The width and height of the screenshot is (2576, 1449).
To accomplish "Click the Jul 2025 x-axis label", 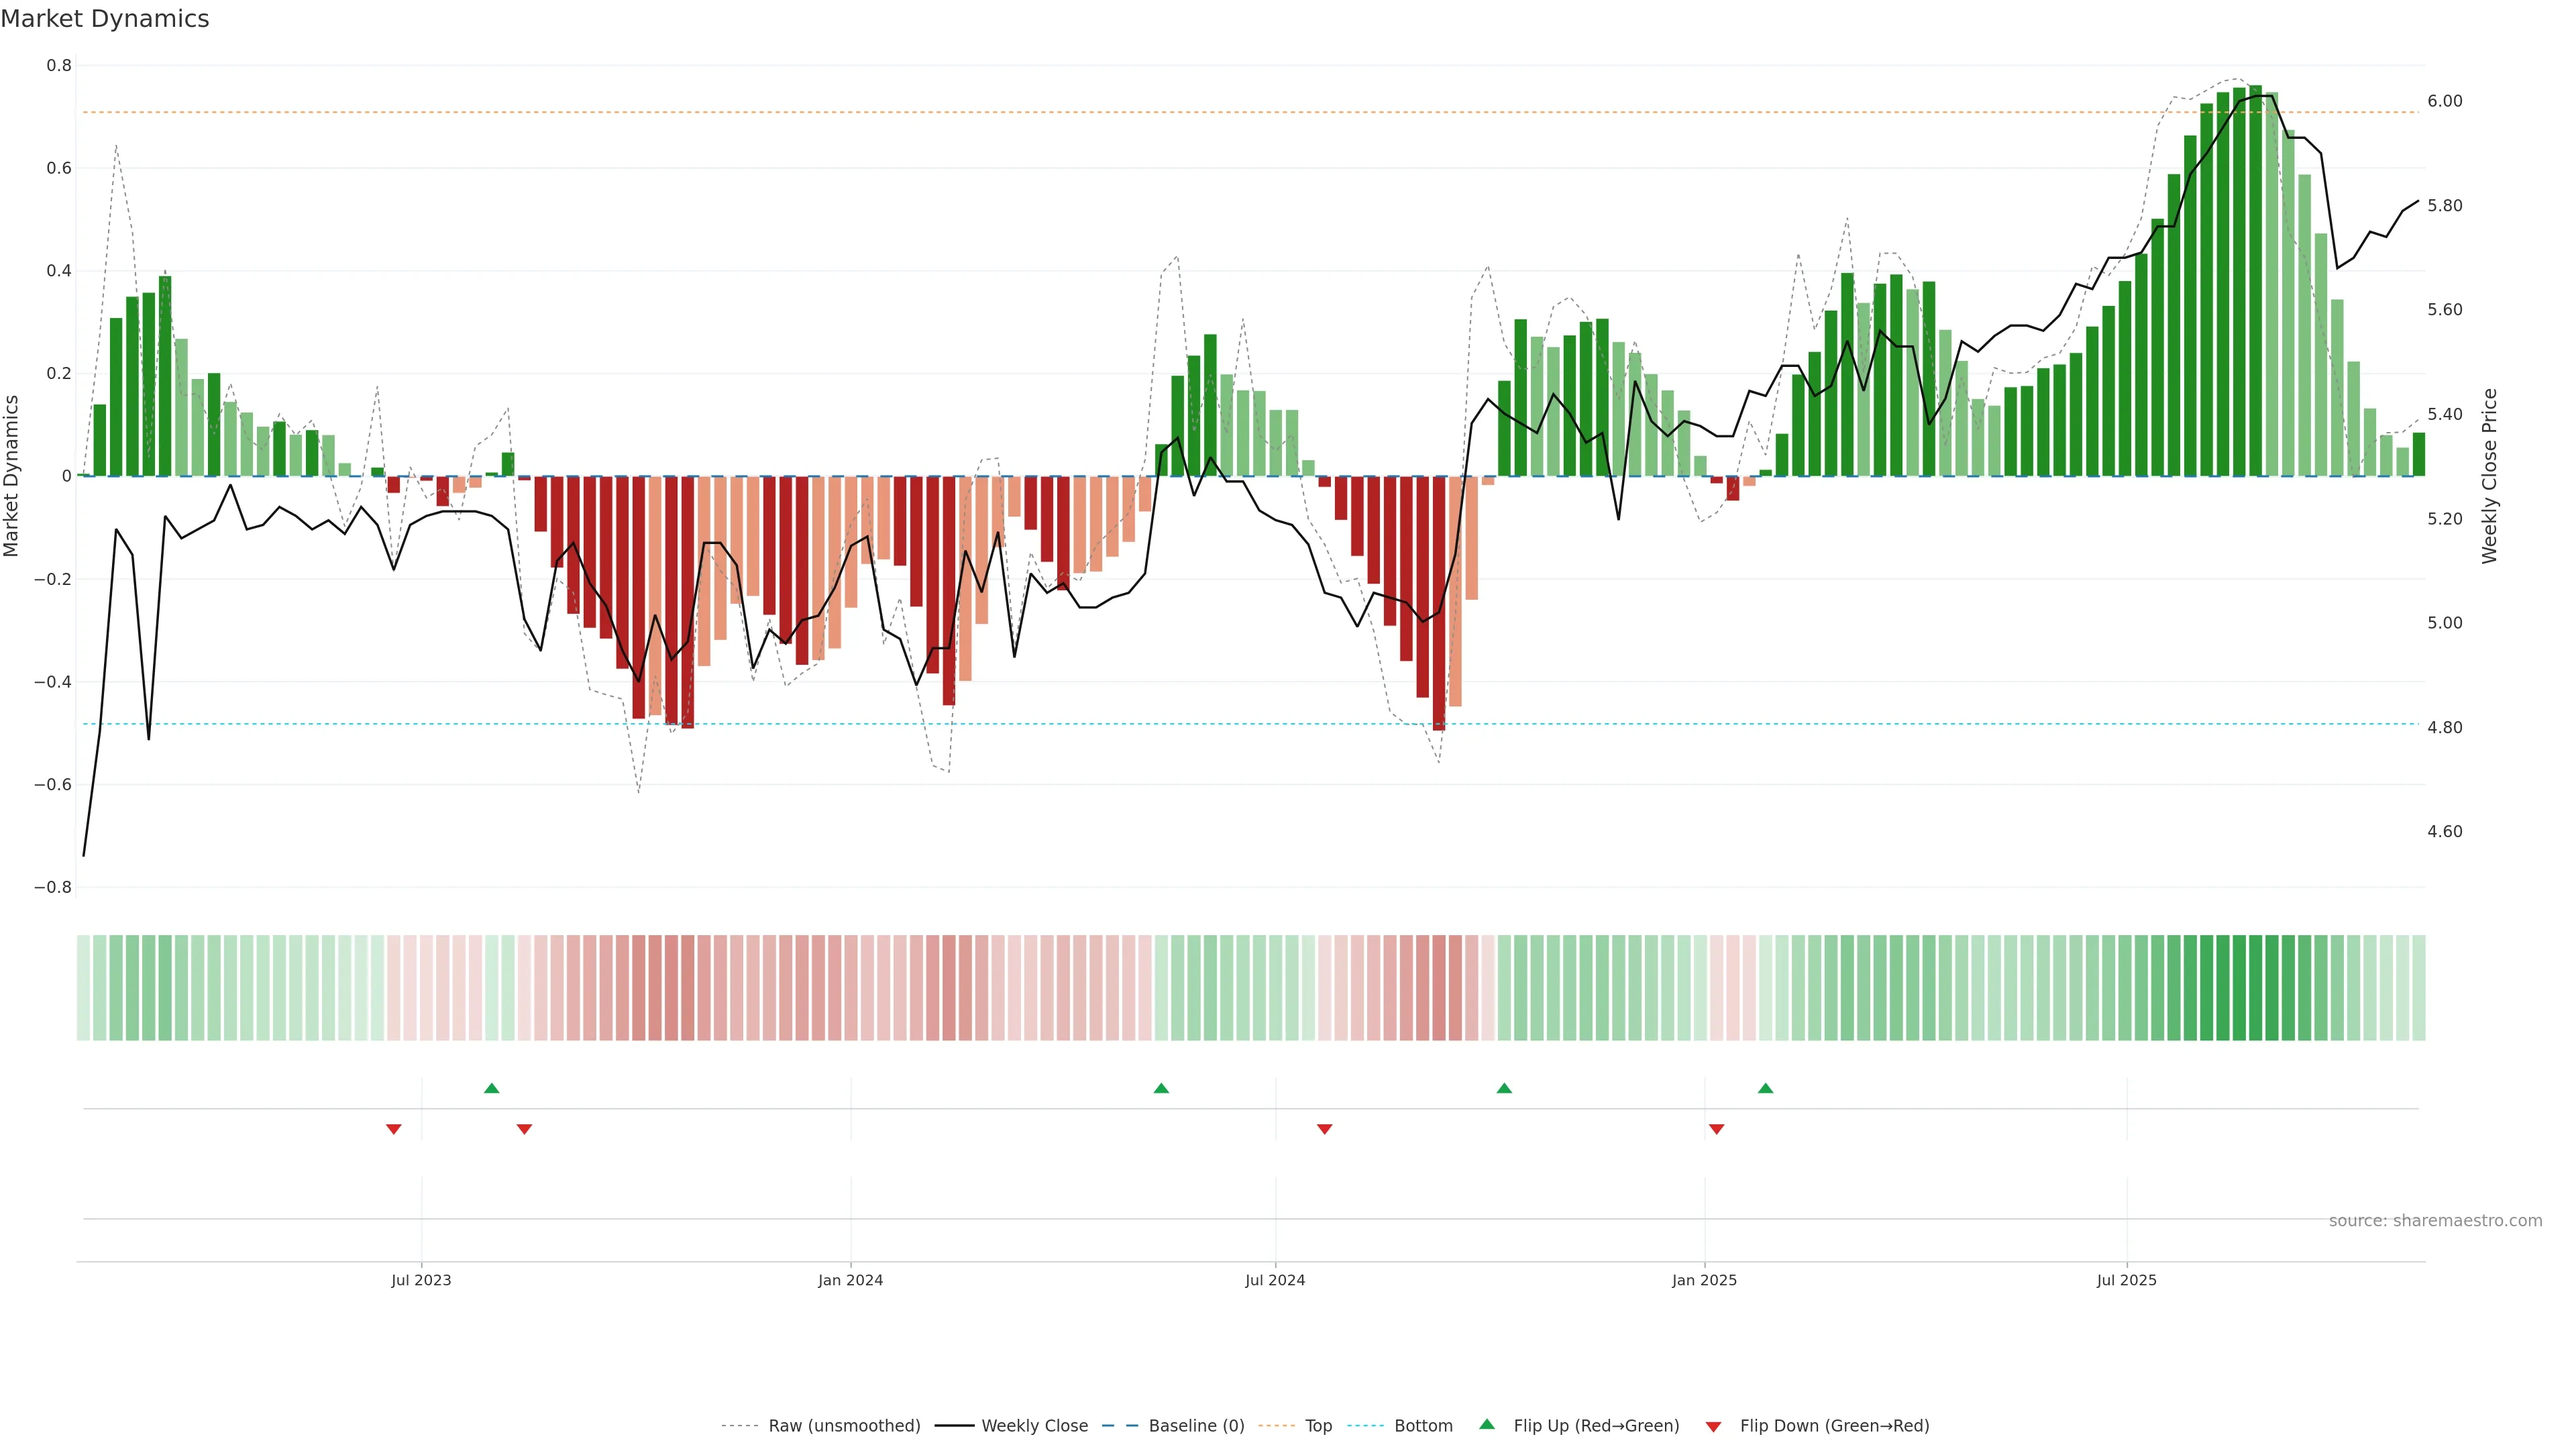I will 2127,1280.
